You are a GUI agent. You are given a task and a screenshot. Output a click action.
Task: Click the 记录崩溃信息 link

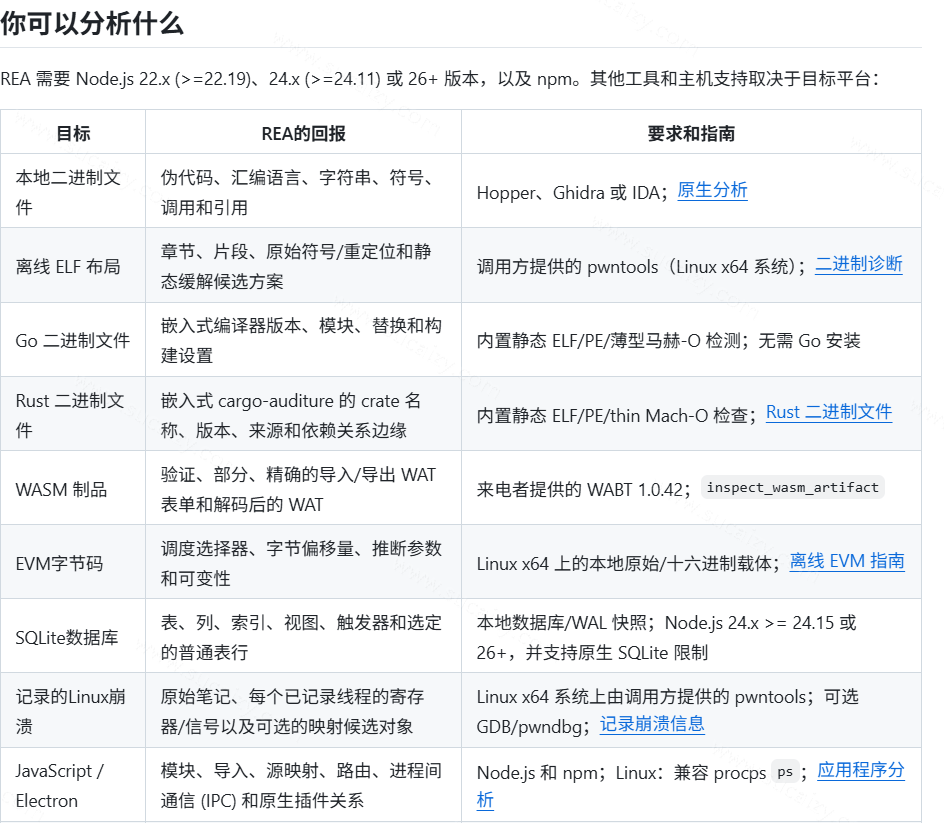[x=652, y=724]
